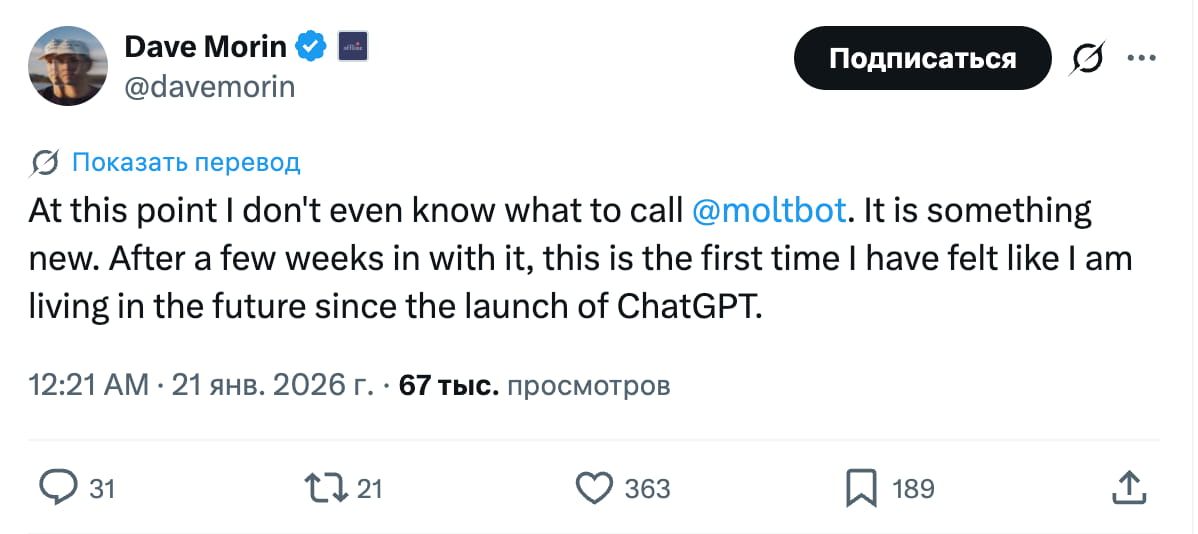This screenshot has height=534, width=1198.
Task: Click the share upload arrow icon
Action: 1127,488
